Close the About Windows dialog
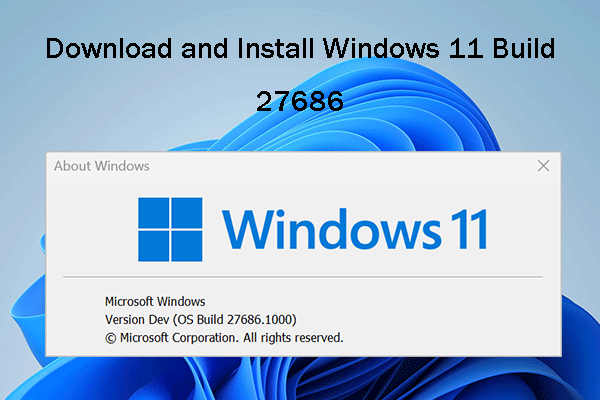 (543, 166)
